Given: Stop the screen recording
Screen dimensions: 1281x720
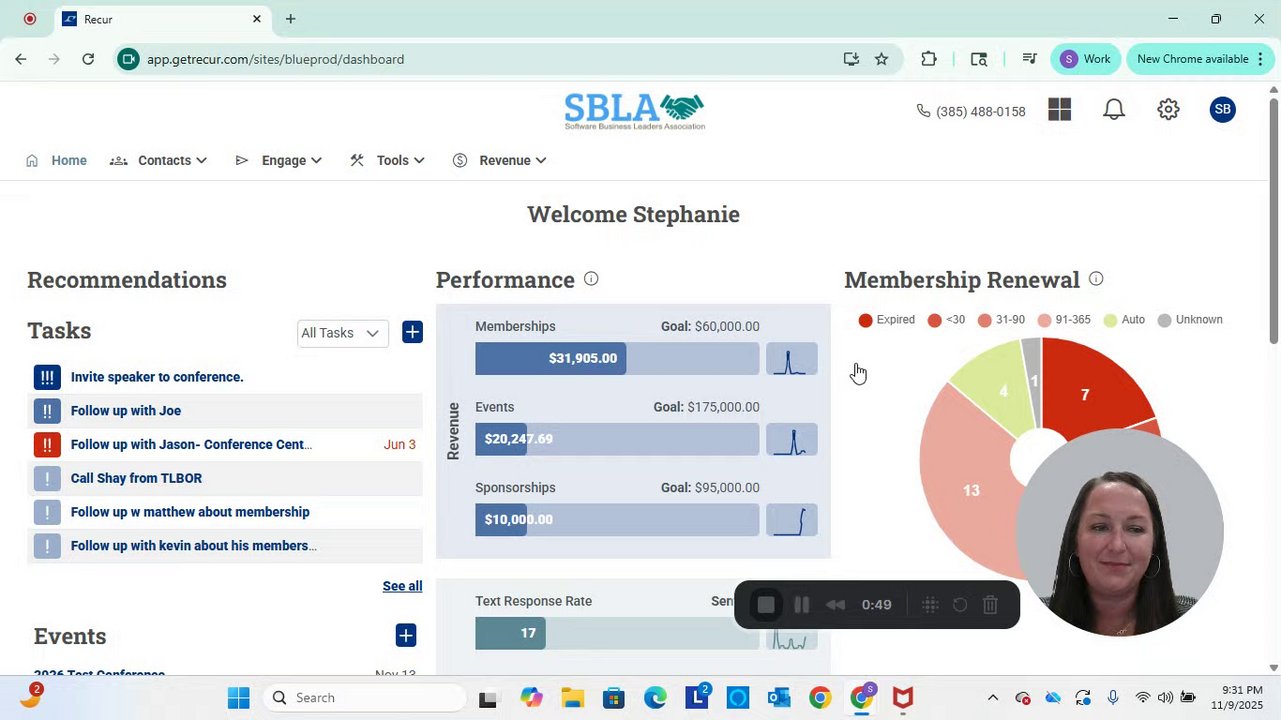Looking at the screenshot, I should [x=766, y=605].
